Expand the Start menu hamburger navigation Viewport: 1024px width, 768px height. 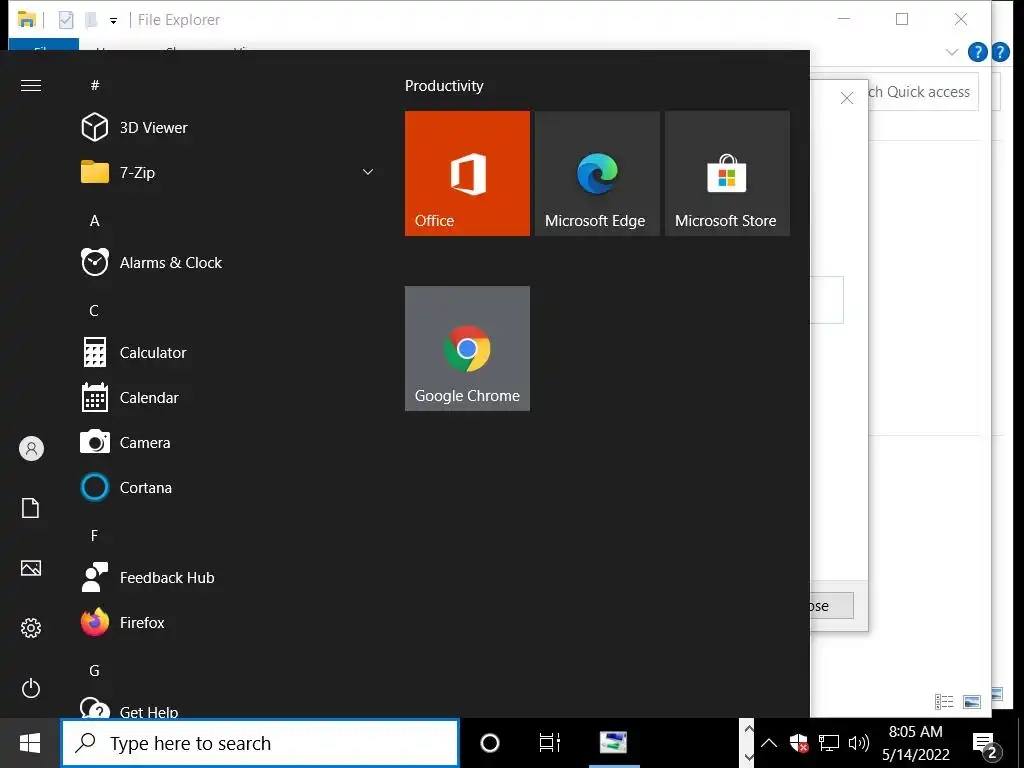pyautogui.click(x=31, y=86)
